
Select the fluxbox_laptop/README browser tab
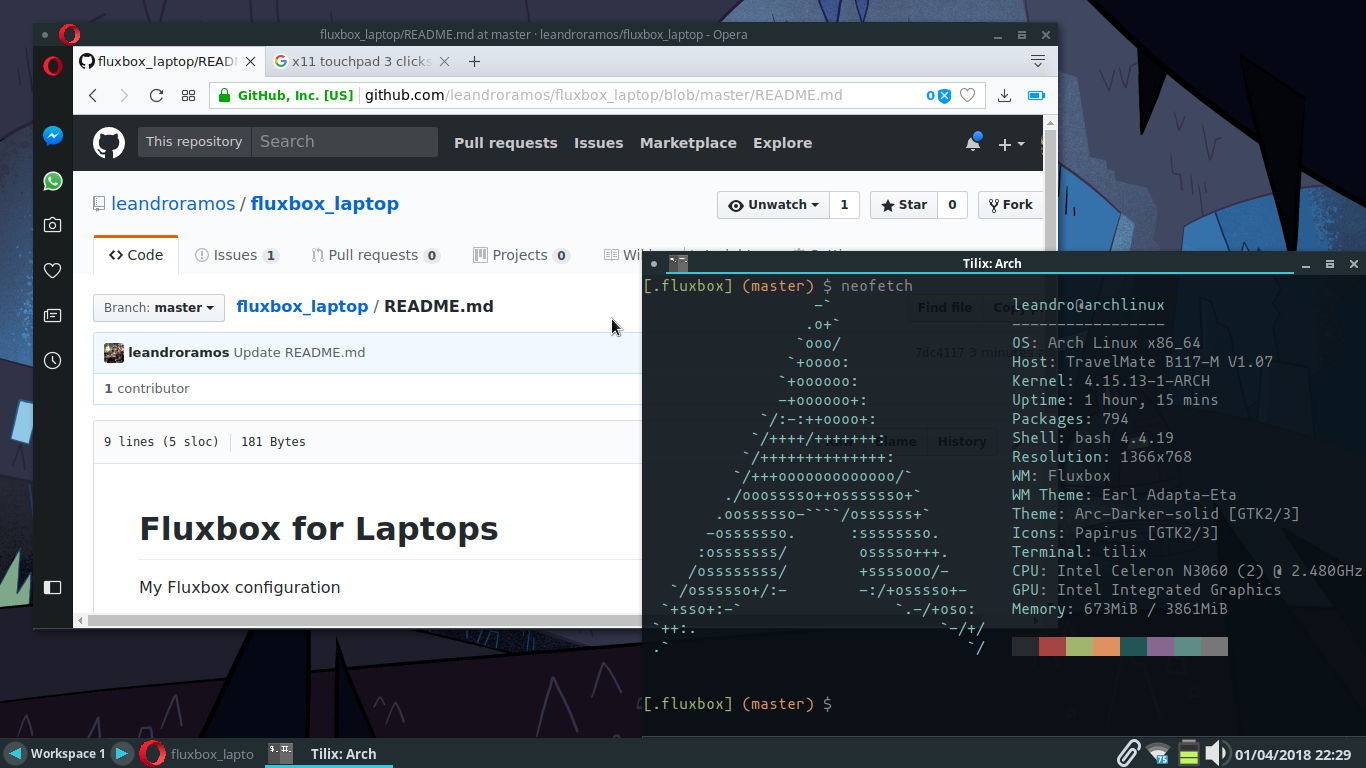(x=168, y=61)
